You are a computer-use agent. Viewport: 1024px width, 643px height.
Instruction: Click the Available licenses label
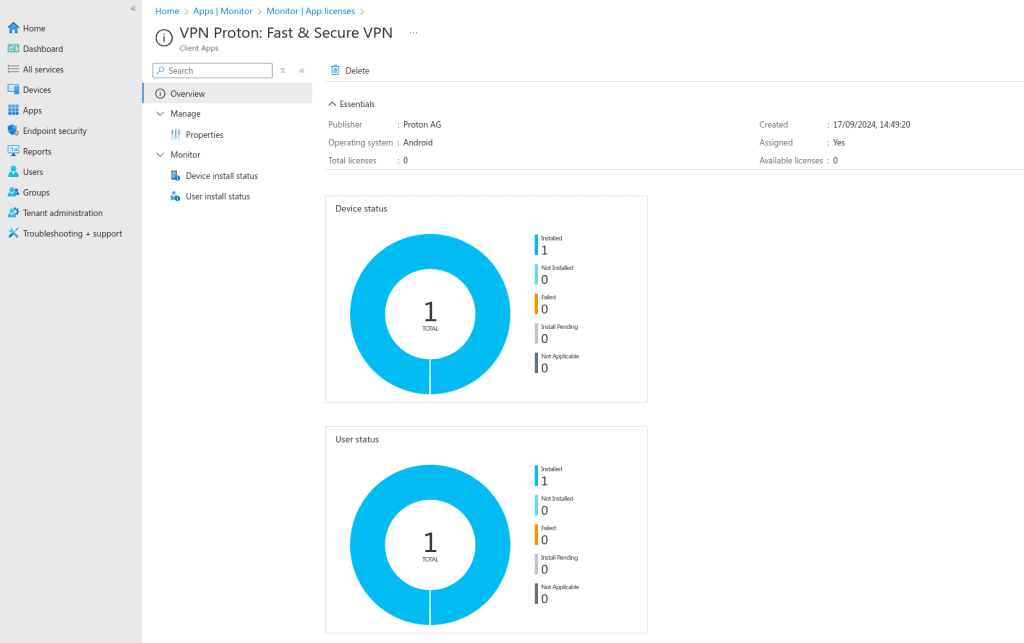791,160
